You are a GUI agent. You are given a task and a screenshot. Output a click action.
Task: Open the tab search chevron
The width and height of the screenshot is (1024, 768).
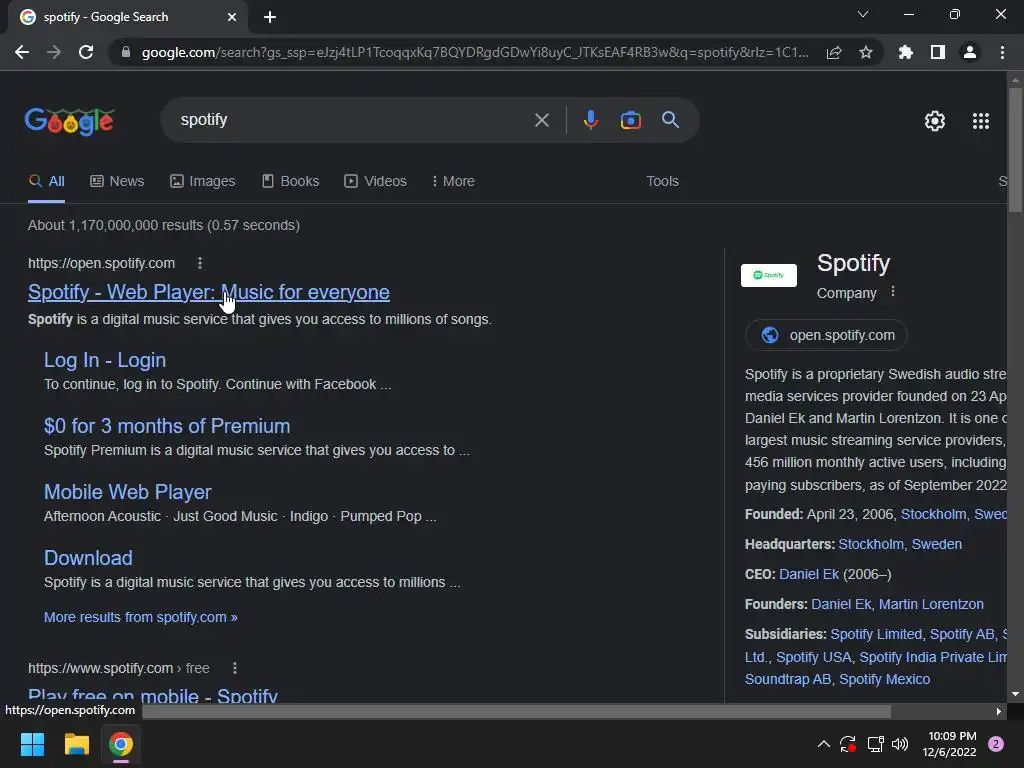(863, 14)
